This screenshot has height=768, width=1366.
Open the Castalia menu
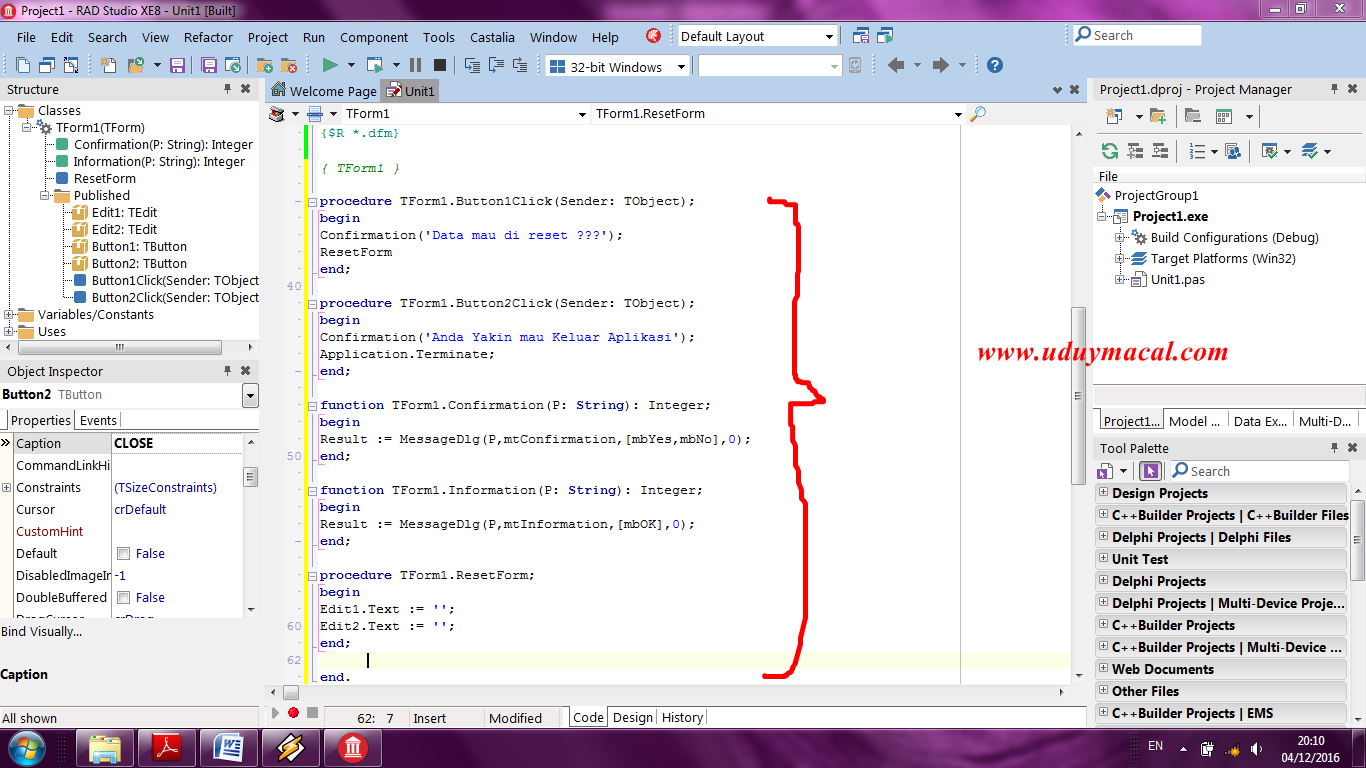coord(492,37)
